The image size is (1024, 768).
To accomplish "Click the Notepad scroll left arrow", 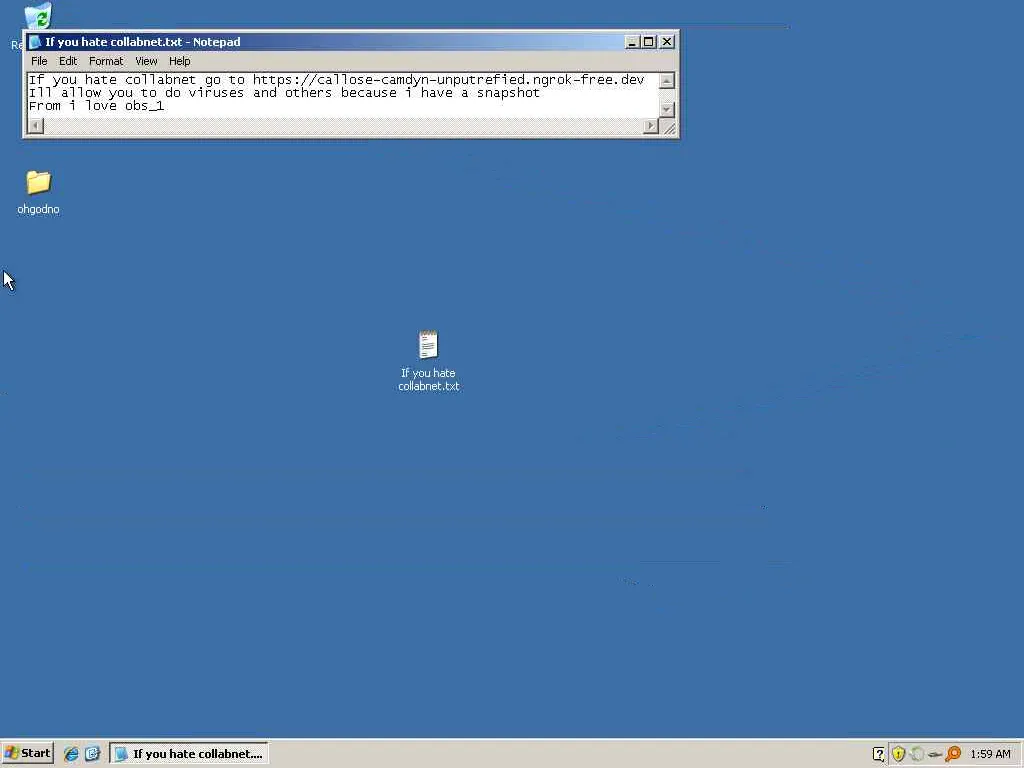I will pyautogui.click(x=36, y=125).
